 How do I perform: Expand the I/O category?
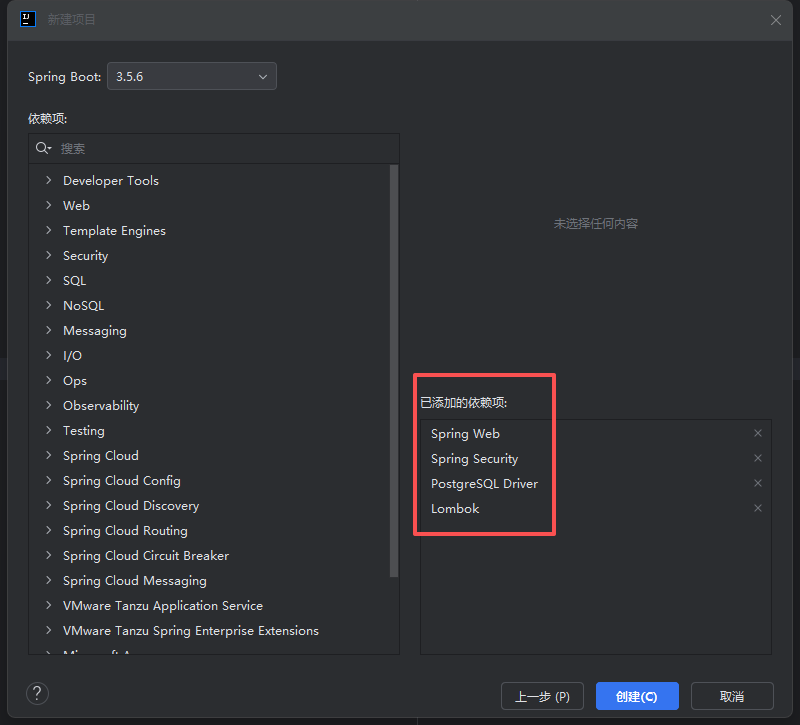click(48, 355)
